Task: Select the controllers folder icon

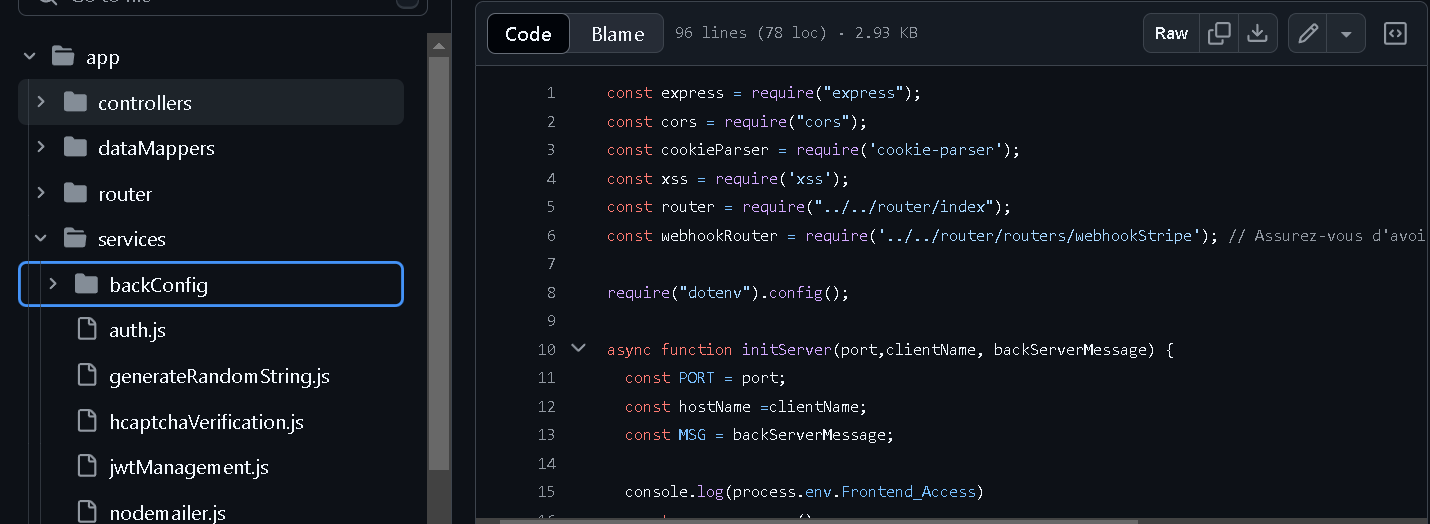Action: pyautogui.click(x=75, y=102)
